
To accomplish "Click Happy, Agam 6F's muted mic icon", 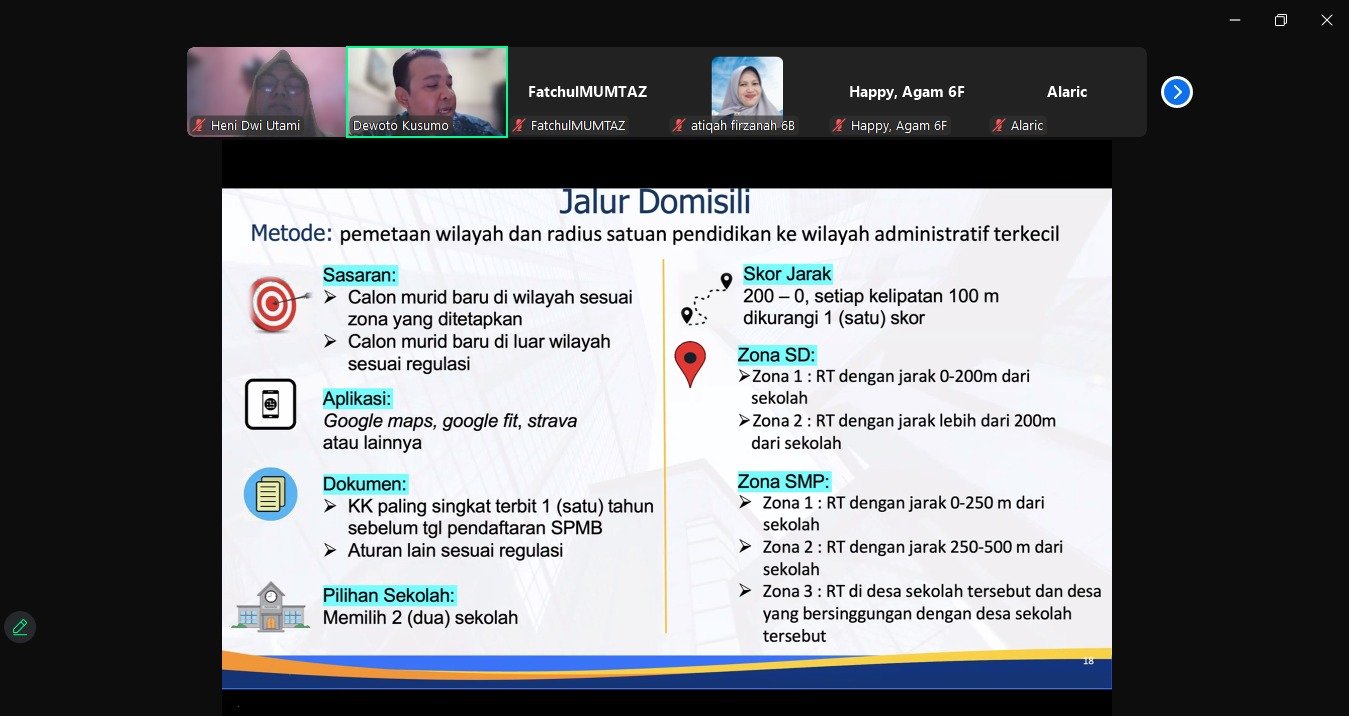I will (840, 126).
